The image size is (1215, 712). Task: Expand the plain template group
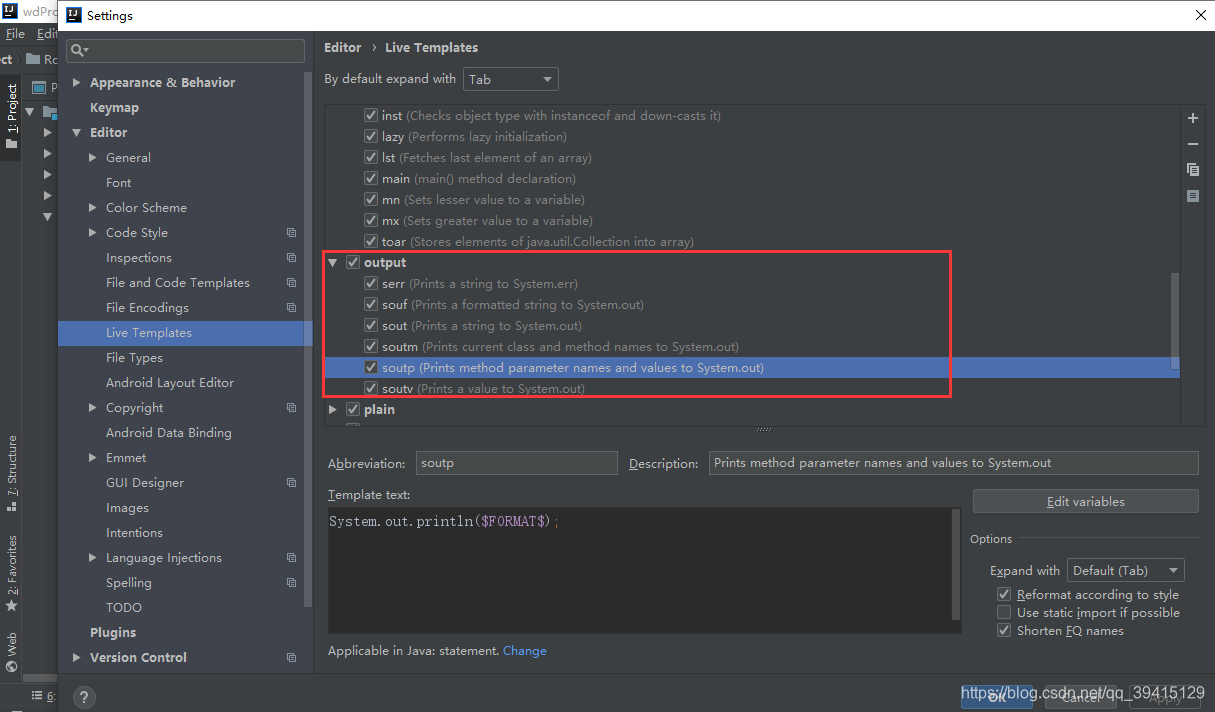pyautogui.click(x=333, y=409)
